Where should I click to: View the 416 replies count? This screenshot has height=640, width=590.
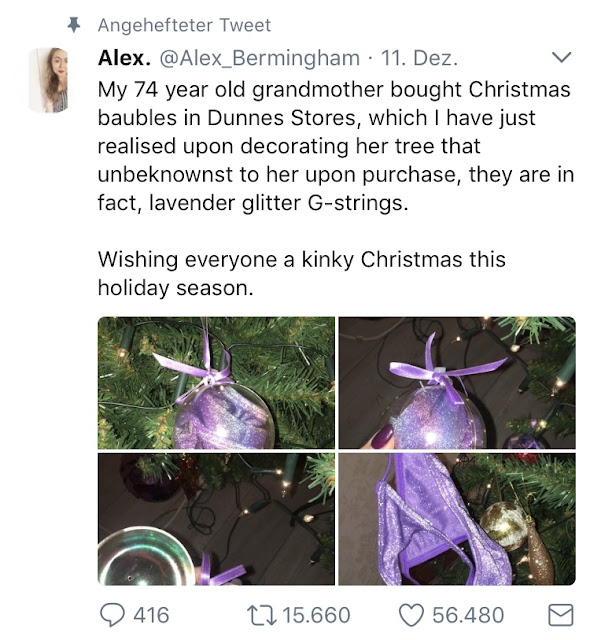click(x=151, y=615)
